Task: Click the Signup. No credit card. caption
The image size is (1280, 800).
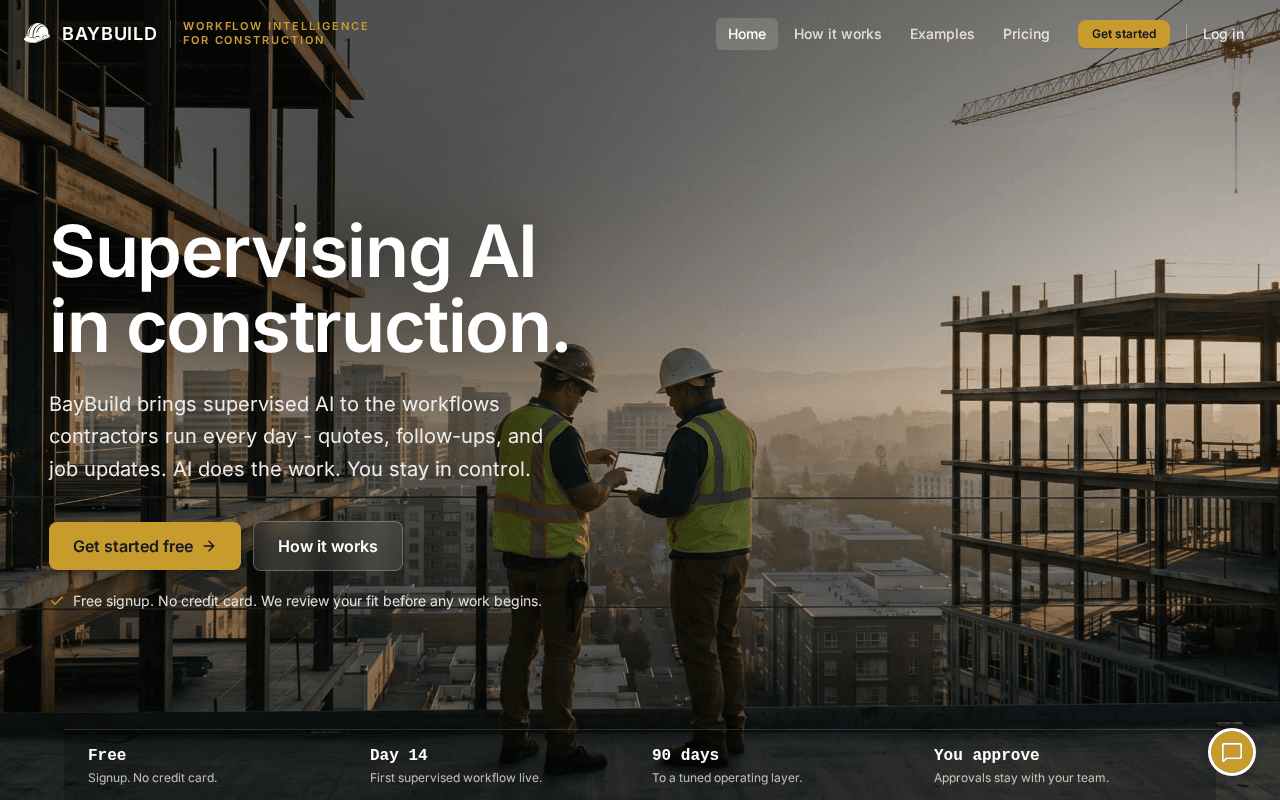Action: point(152,778)
